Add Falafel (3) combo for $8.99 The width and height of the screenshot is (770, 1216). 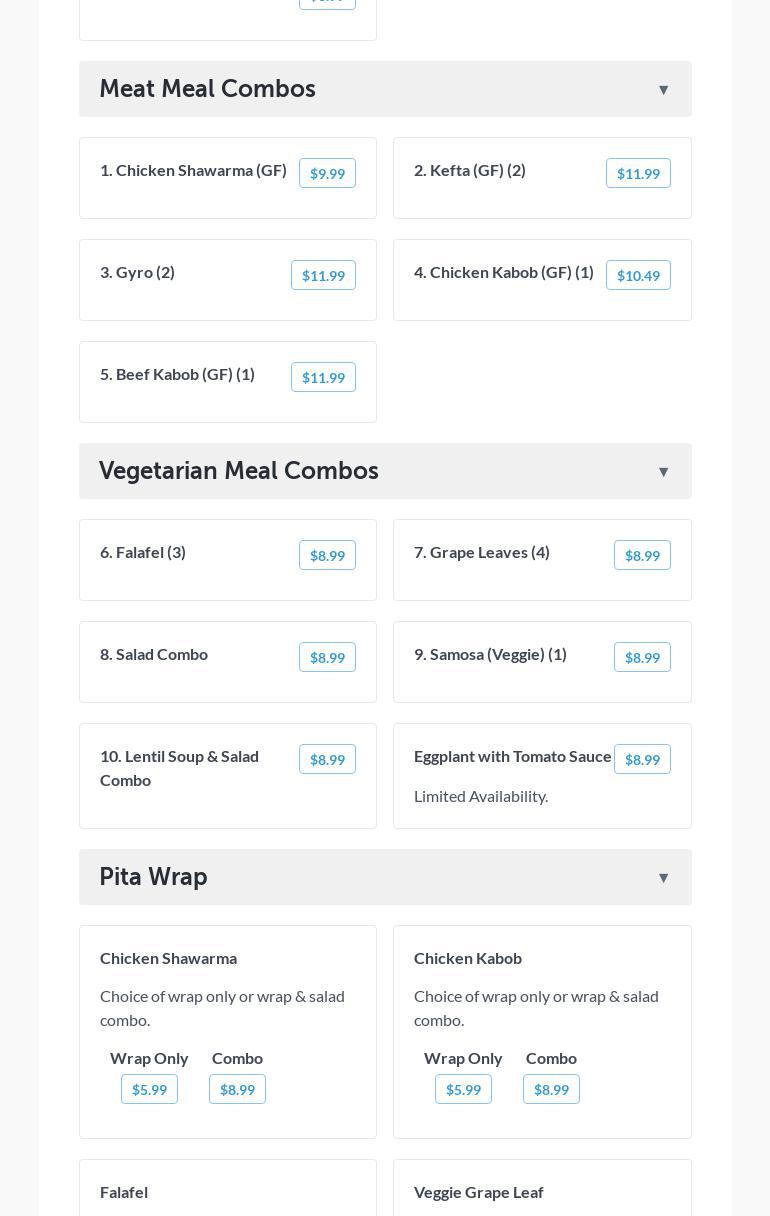point(327,555)
